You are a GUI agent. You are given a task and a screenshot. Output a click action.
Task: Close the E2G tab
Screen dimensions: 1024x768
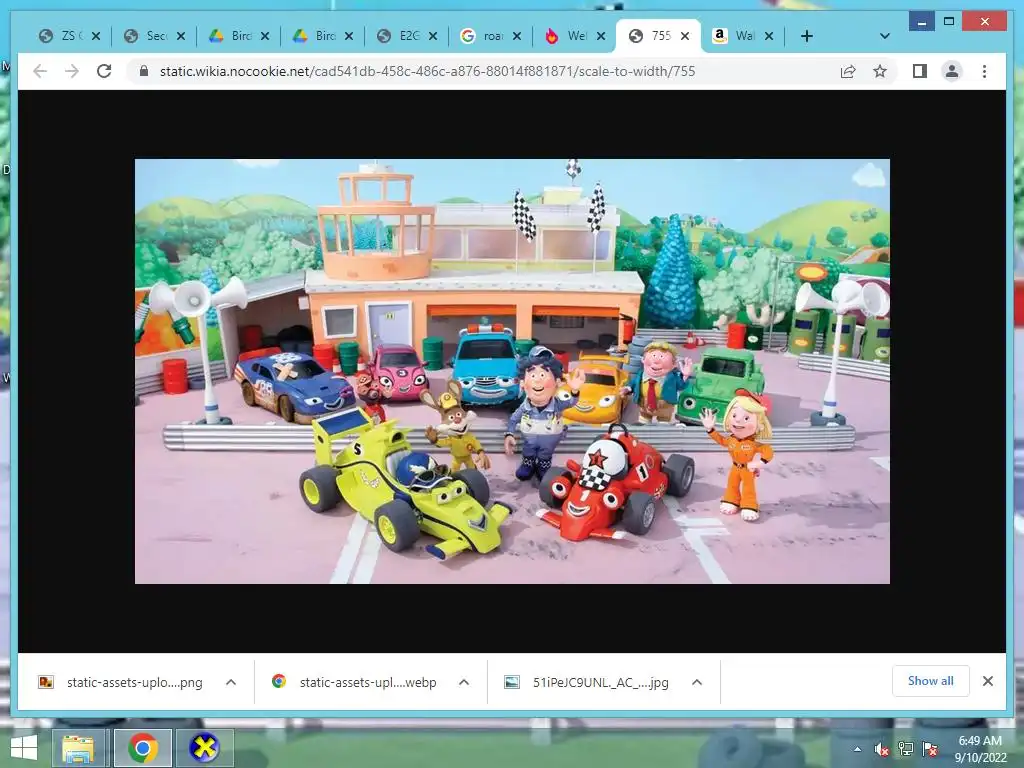coord(433,36)
